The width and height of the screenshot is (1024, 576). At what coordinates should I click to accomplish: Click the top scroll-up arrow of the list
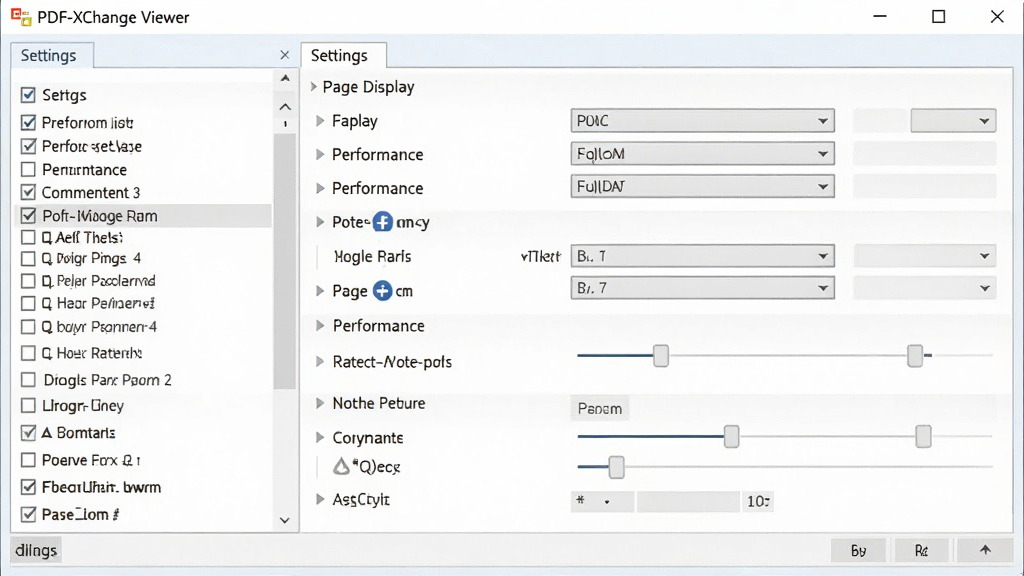point(285,78)
